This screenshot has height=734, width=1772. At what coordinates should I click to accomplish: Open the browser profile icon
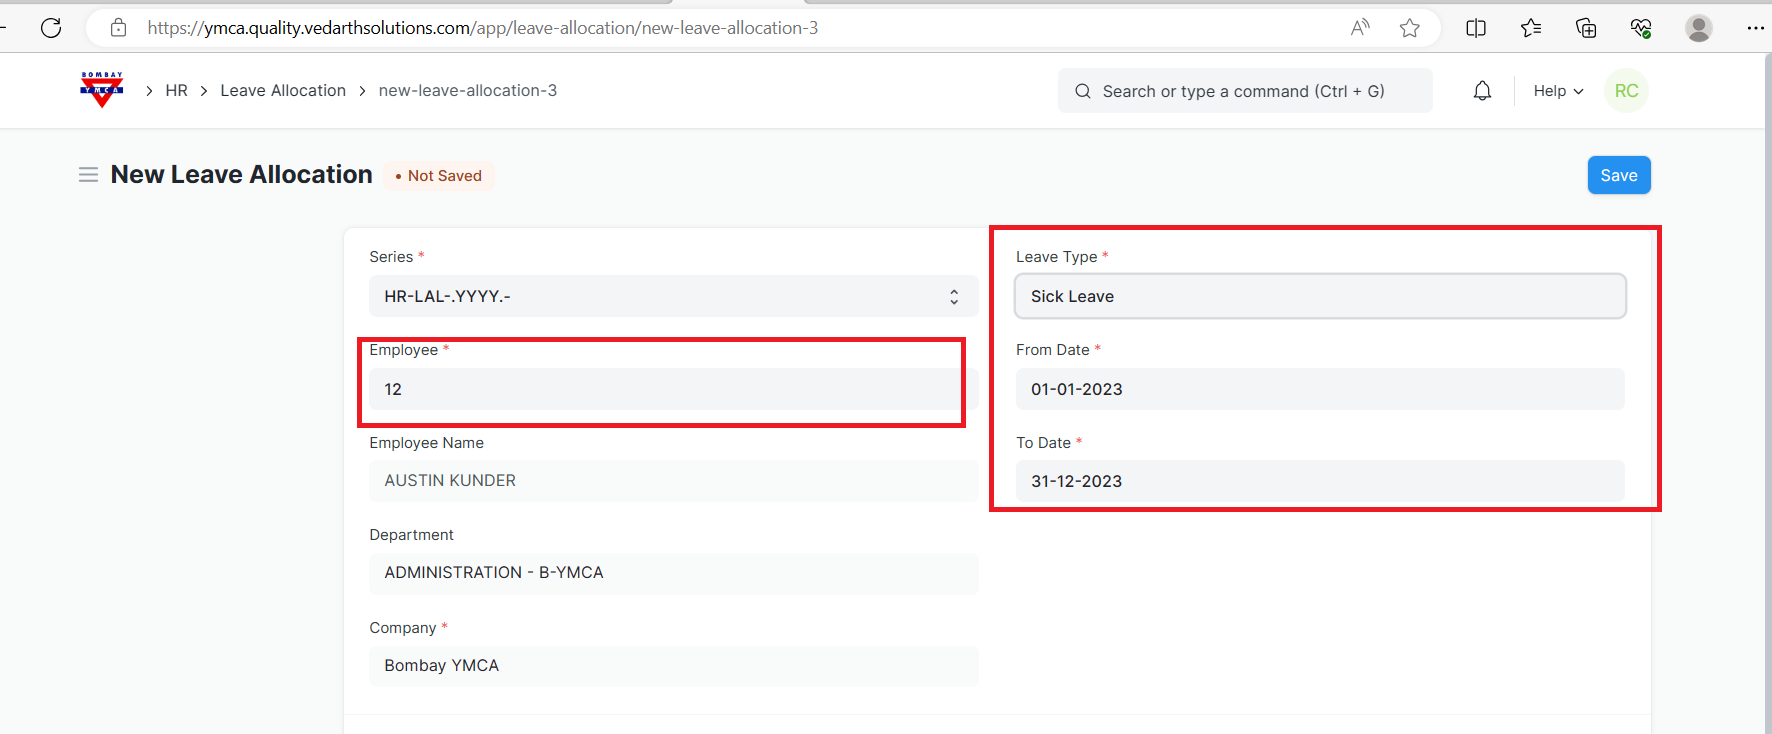(x=1698, y=28)
